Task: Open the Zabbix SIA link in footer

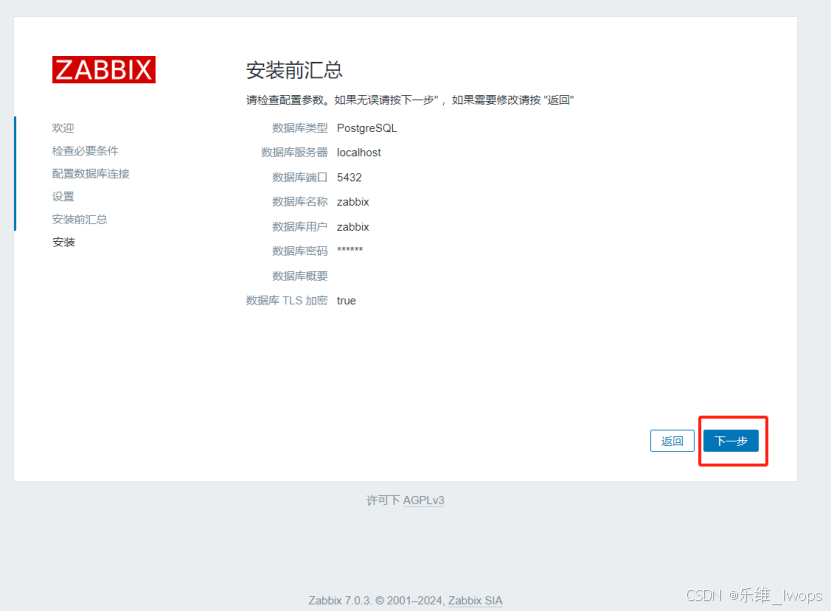Action: click(475, 600)
